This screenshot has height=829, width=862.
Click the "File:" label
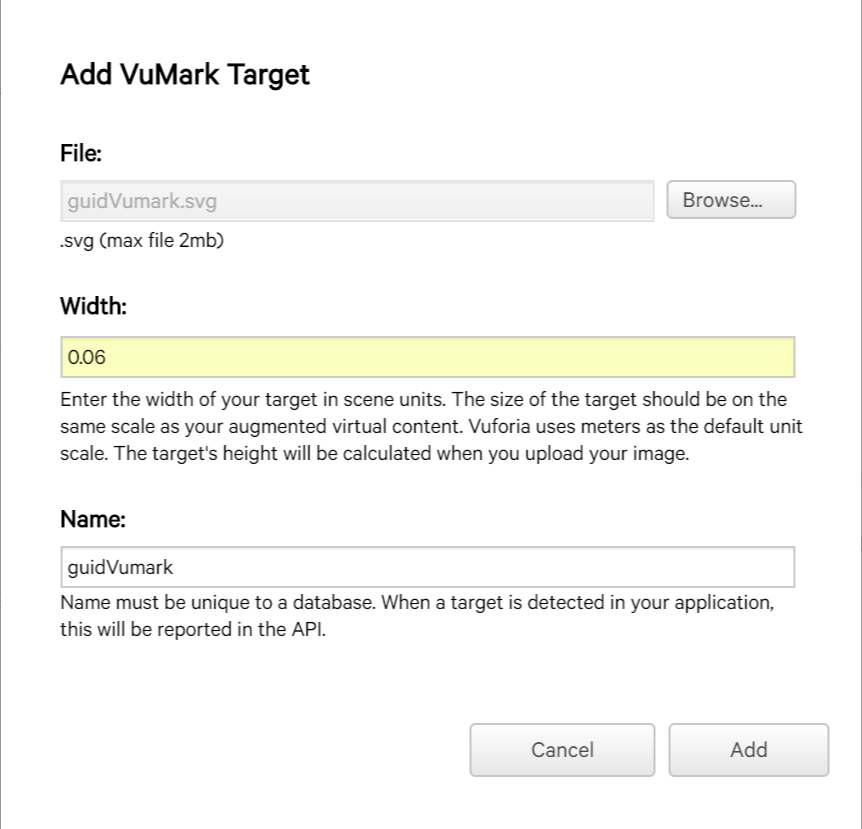pyautogui.click(x=82, y=153)
